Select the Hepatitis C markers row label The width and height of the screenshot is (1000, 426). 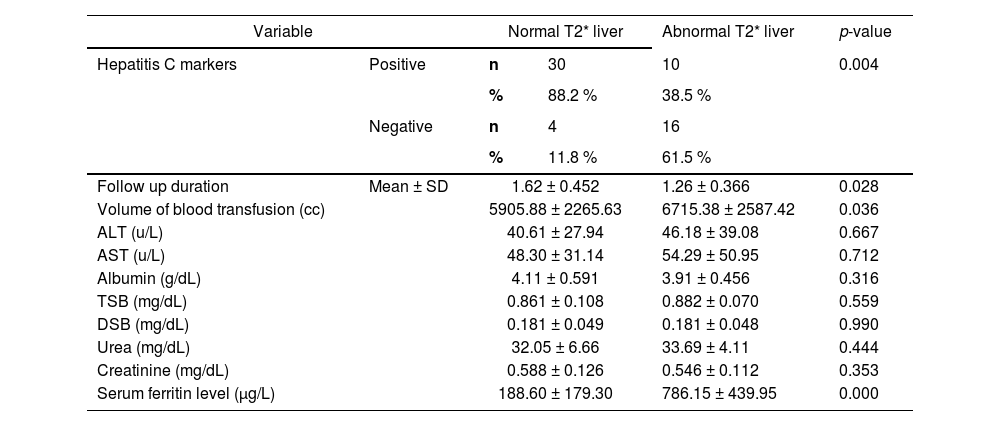click(x=167, y=65)
